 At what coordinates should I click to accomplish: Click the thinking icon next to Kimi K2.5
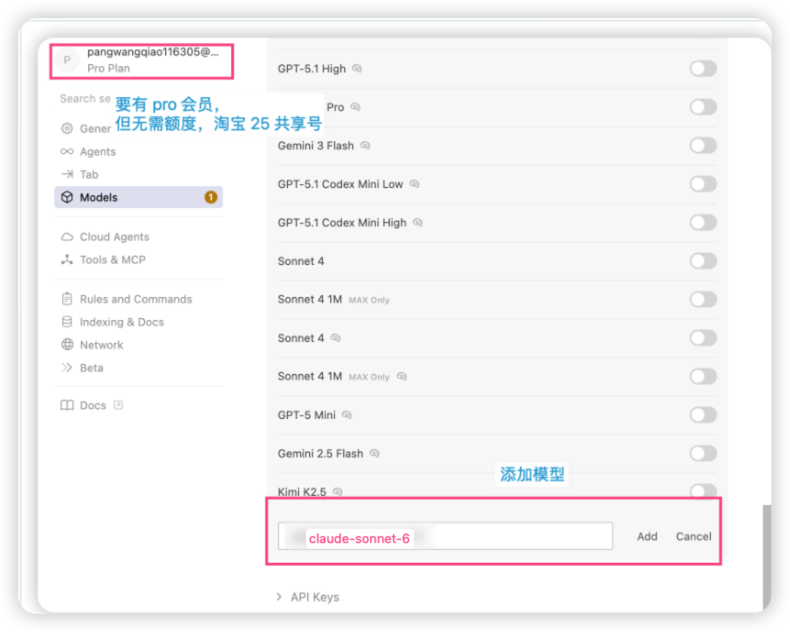[338, 491]
